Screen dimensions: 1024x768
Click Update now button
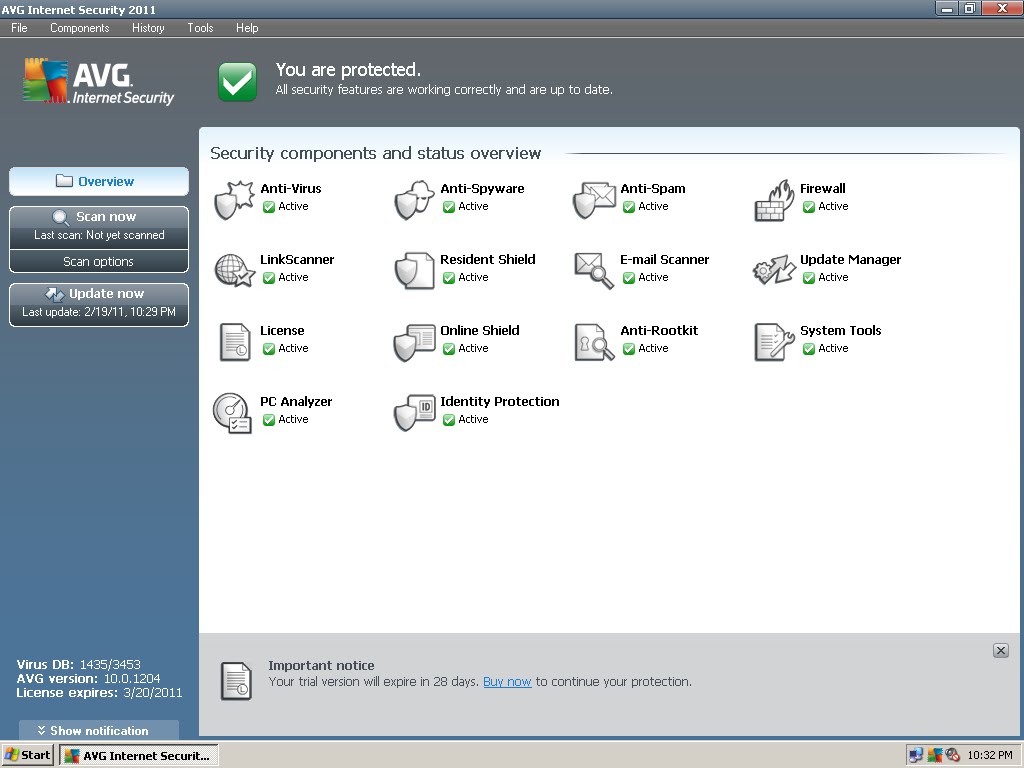99,304
